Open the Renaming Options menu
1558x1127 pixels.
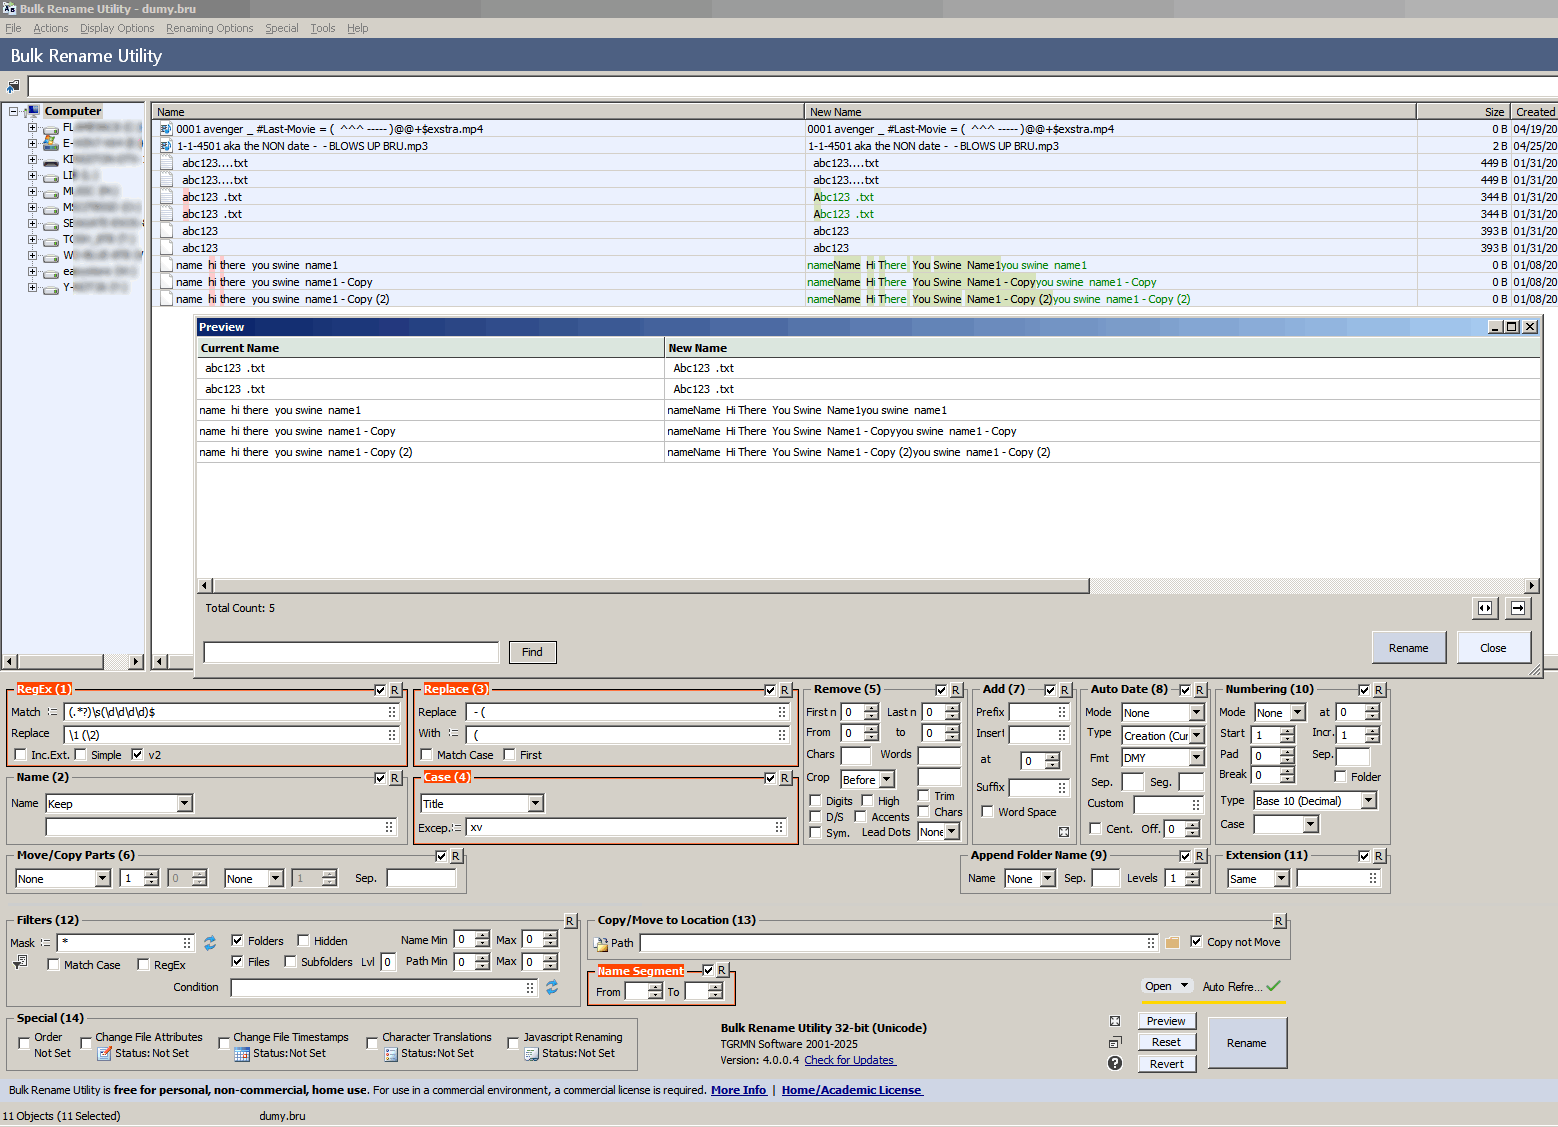point(210,28)
